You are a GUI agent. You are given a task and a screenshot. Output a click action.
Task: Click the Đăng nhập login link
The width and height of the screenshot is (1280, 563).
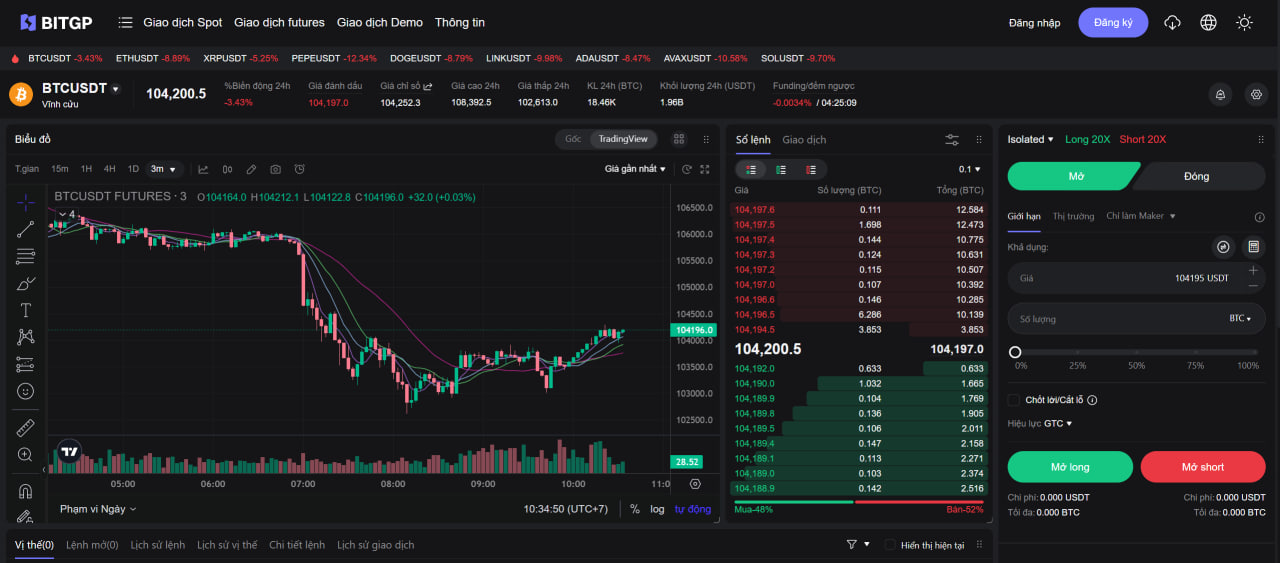tap(1035, 23)
